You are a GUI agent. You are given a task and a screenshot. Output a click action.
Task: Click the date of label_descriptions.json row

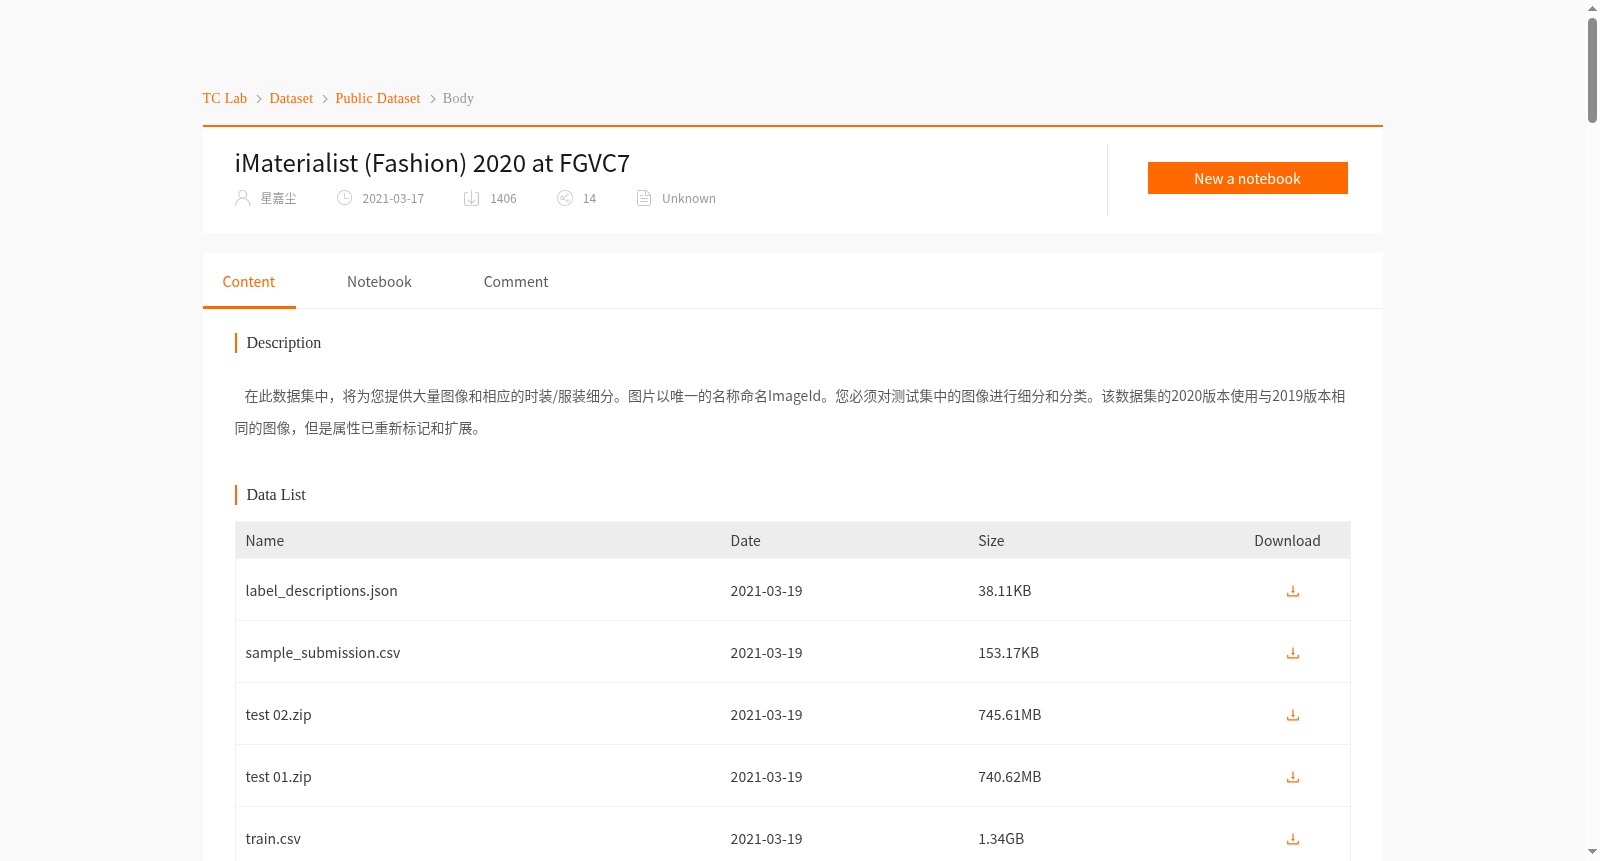click(x=766, y=591)
